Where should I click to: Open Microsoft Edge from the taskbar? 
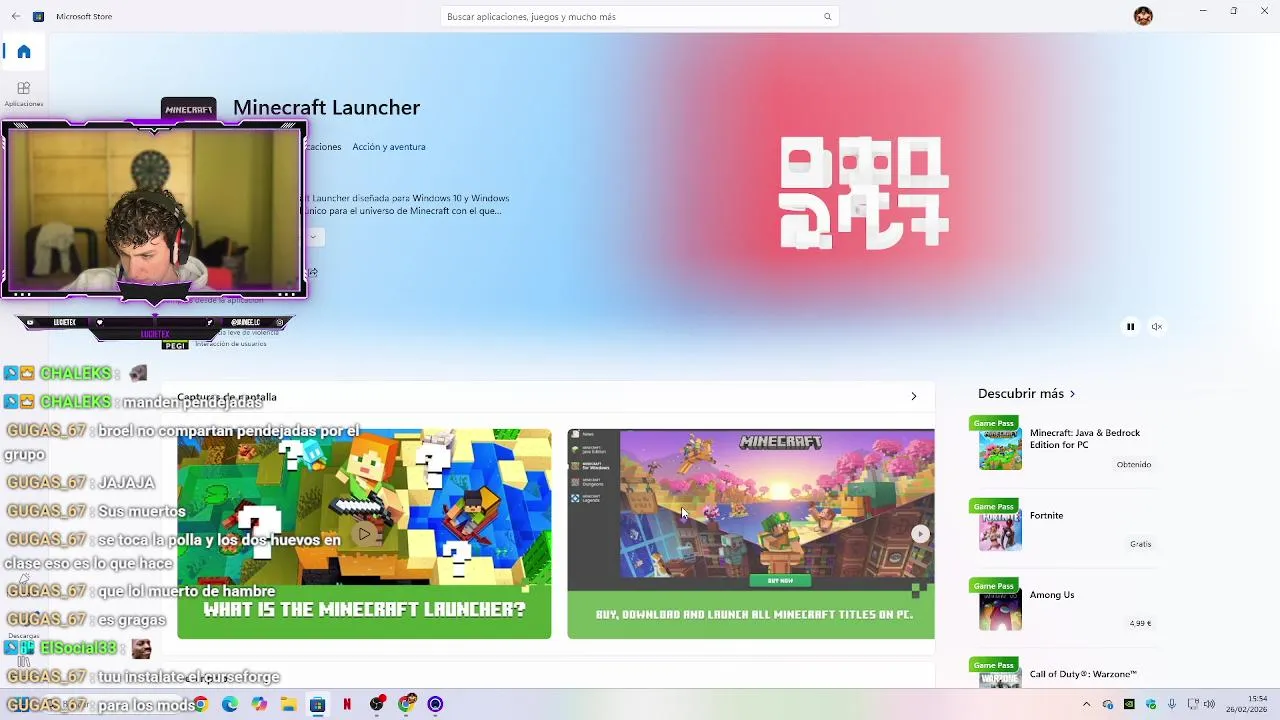point(230,704)
